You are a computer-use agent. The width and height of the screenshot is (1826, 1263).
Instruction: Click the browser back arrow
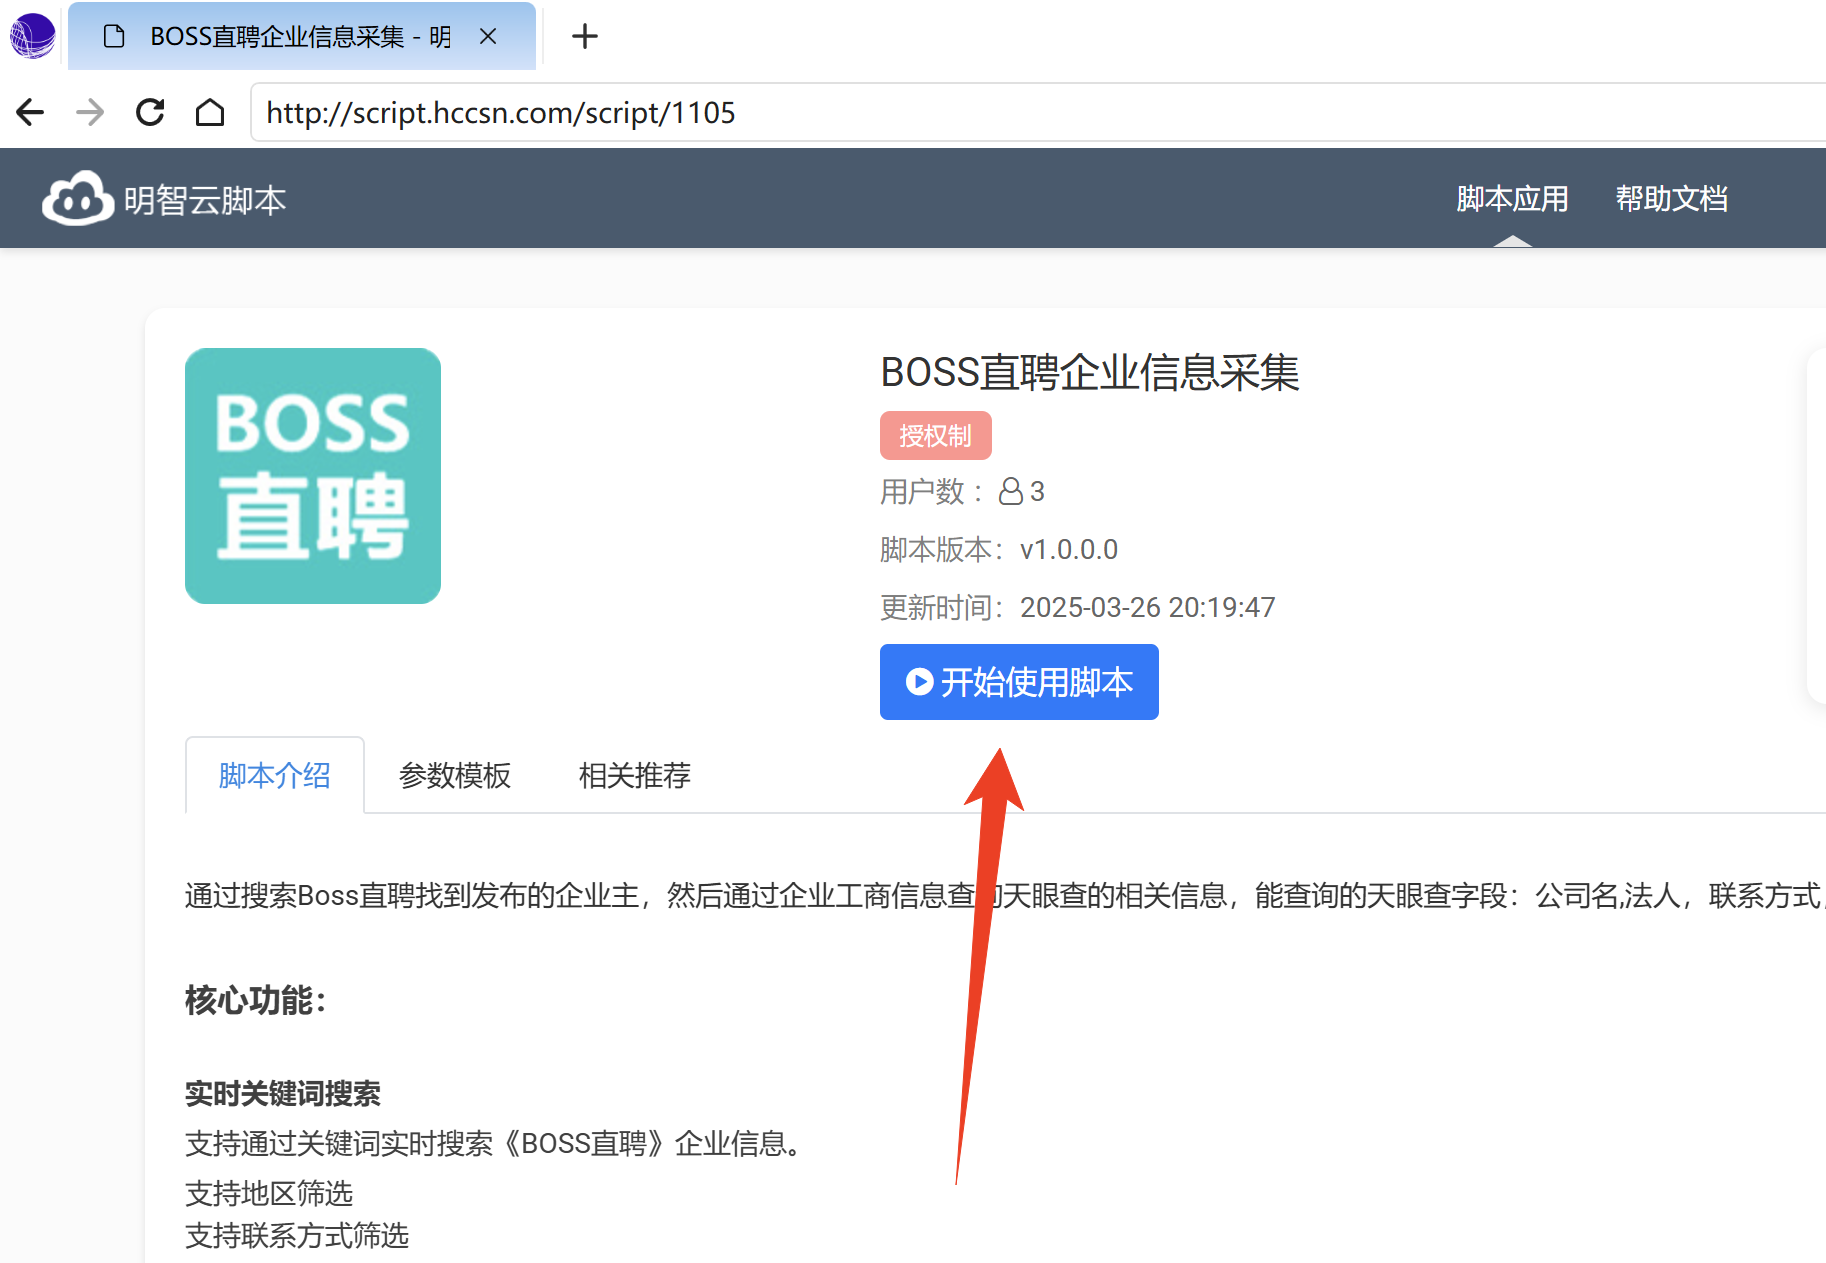pyautogui.click(x=31, y=112)
